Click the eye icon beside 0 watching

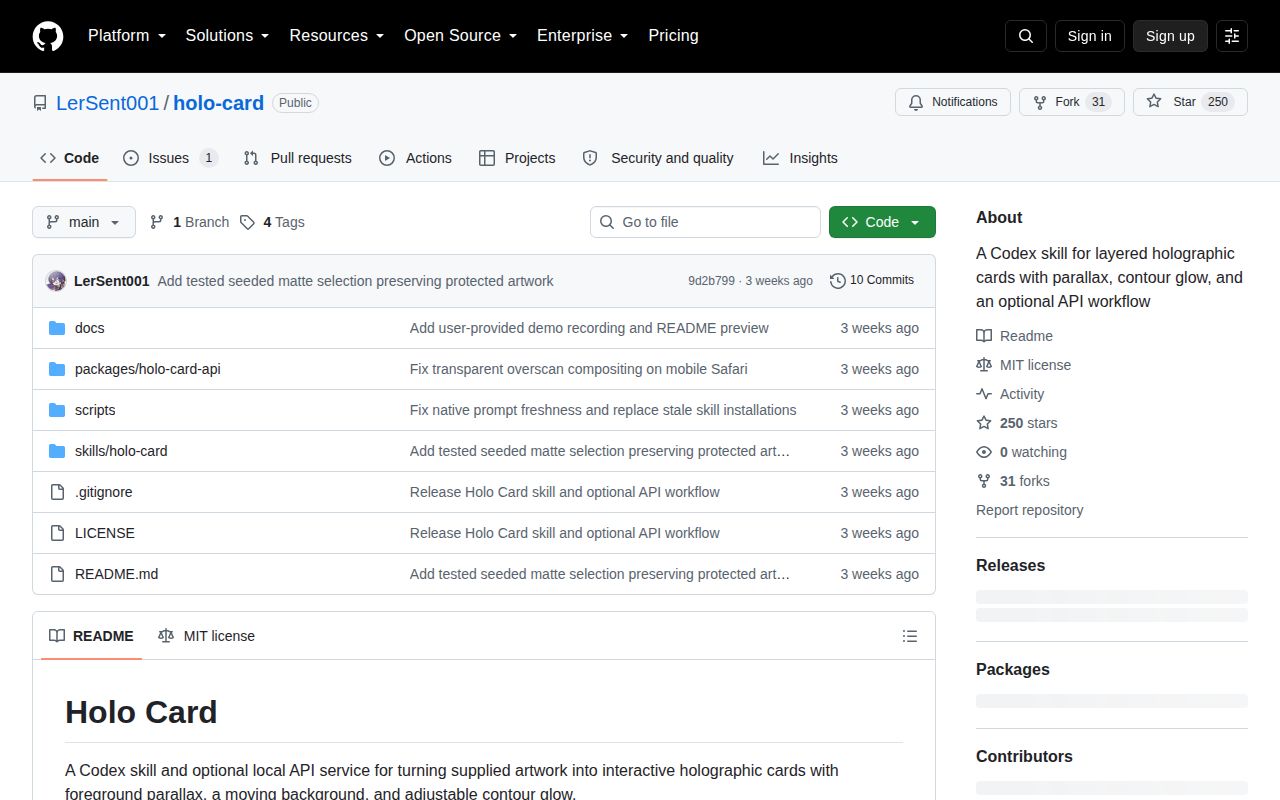click(x=984, y=452)
